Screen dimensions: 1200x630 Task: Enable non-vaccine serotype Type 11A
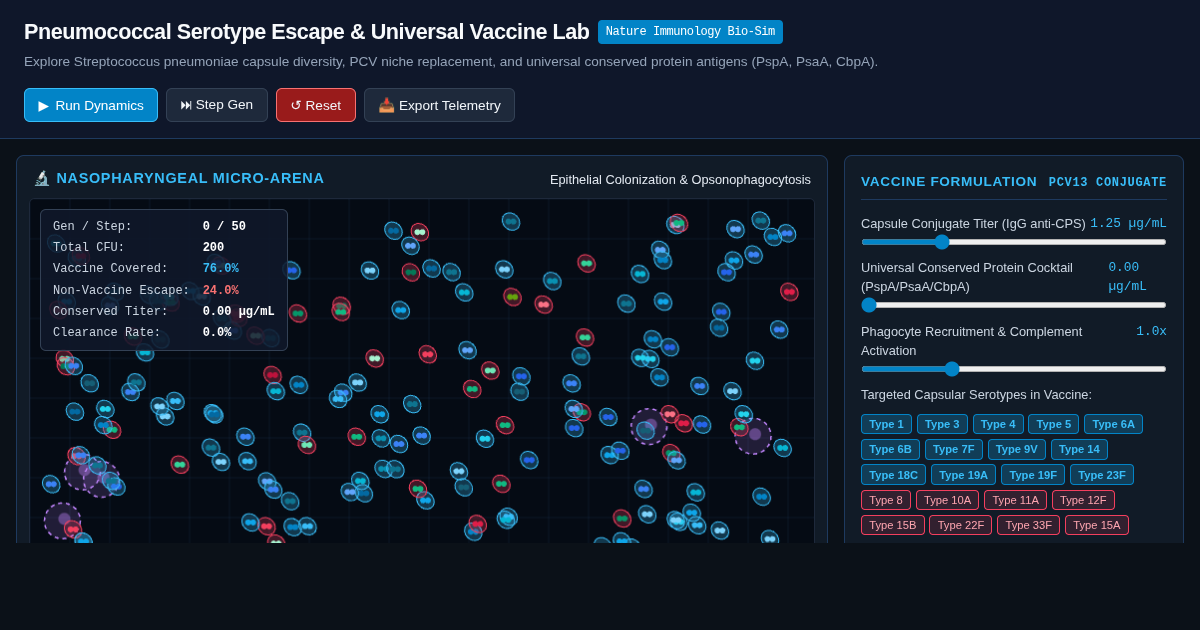coord(1015,500)
